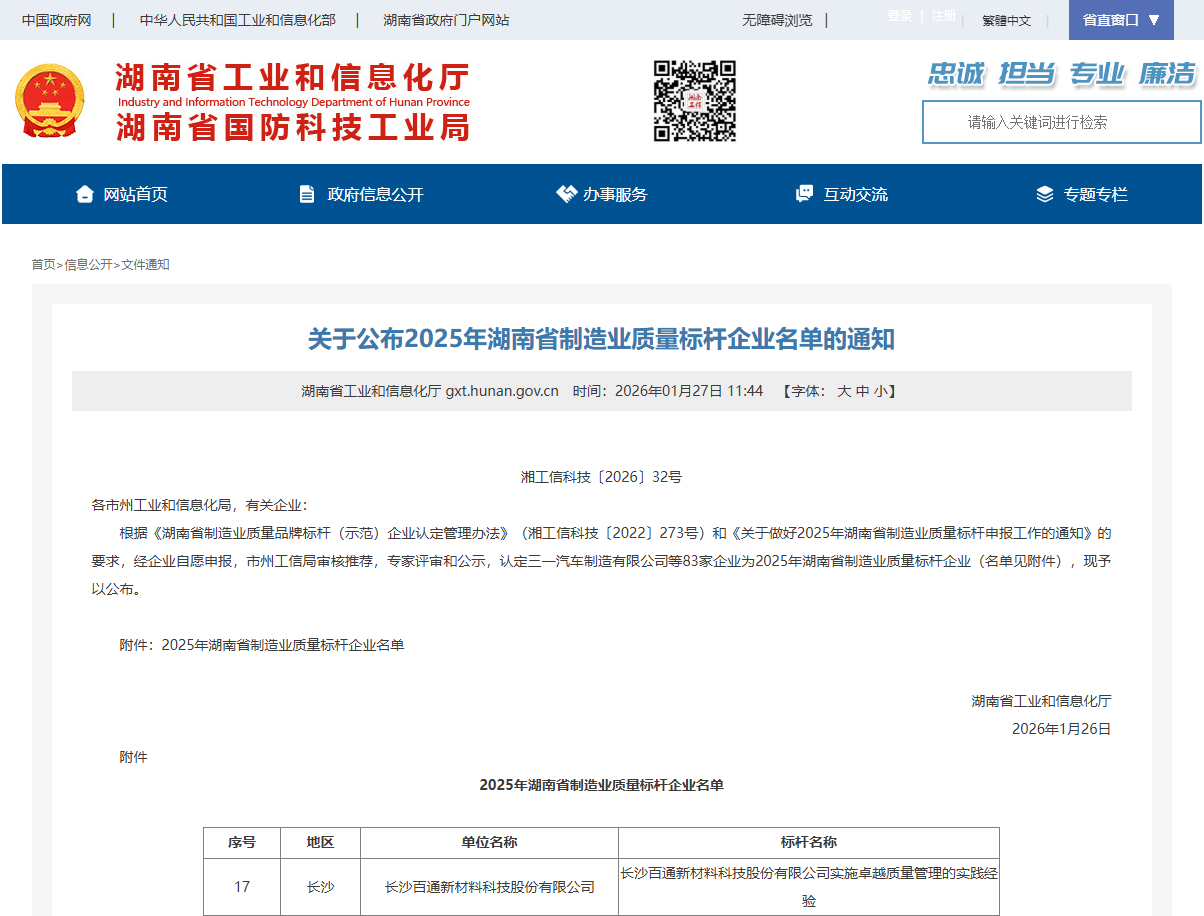Enable 无障碍浏览 accessibility mode
Viewport: 1204px width, 916px height.
(x=777, y=20)
